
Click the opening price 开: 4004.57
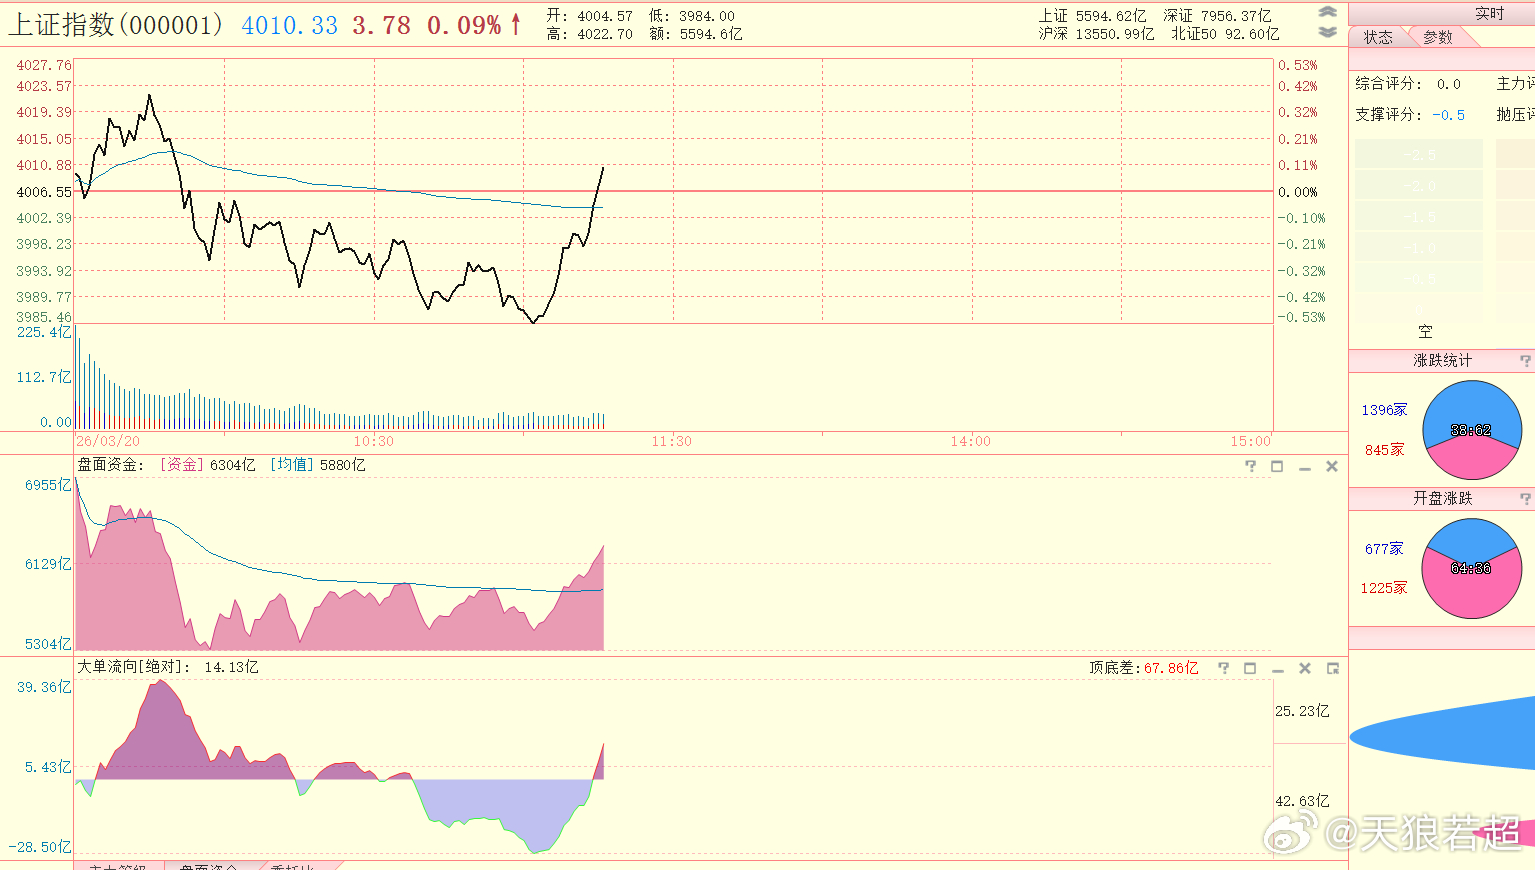[590, 16]
